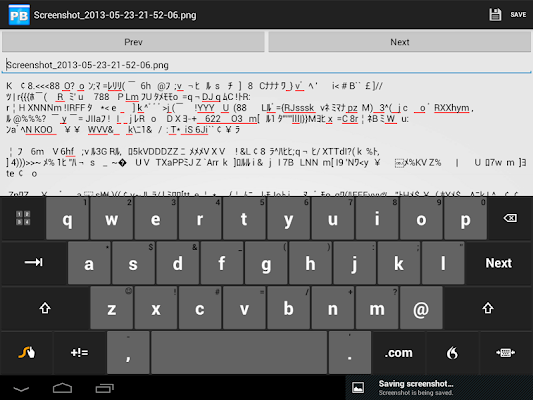Tap the n key
The height and width of the screenshot is (400, 533).
click(332, 308)
